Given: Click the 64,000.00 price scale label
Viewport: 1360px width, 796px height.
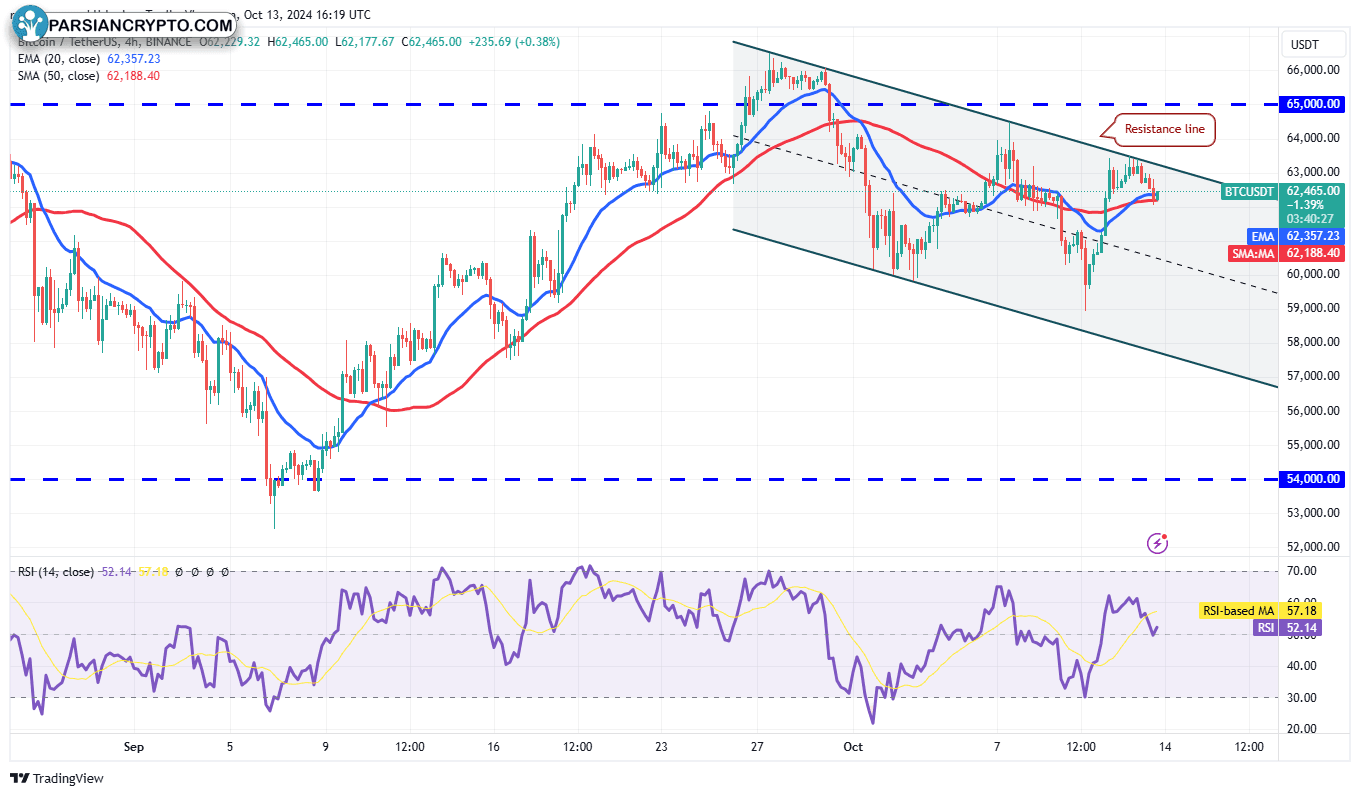Looking at the screenshot, I should click(x=1314, y=138).
